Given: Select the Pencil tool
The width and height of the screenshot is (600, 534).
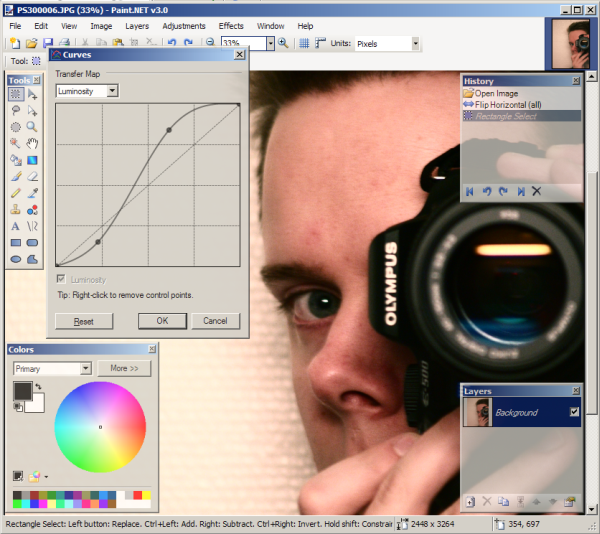Looking at the screenshot, I should (15, 193).
